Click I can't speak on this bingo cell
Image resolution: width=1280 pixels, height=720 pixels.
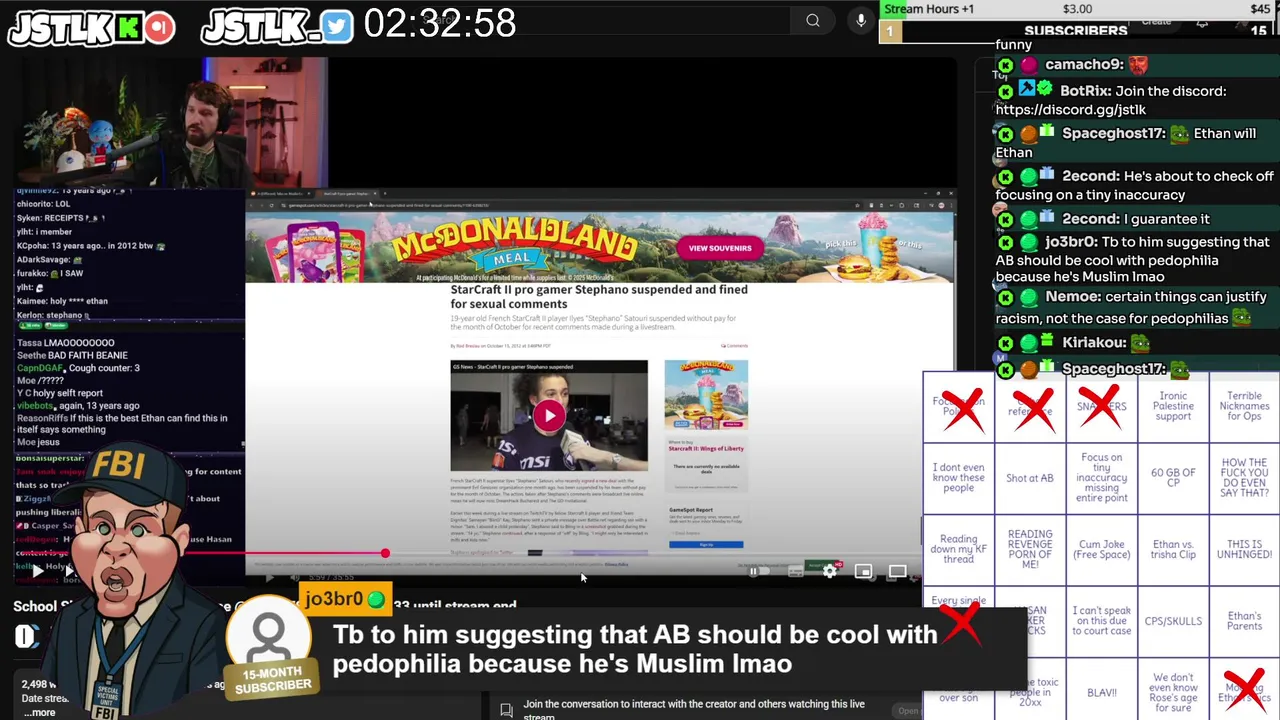pyautogui.click(x=1102, y=621)
